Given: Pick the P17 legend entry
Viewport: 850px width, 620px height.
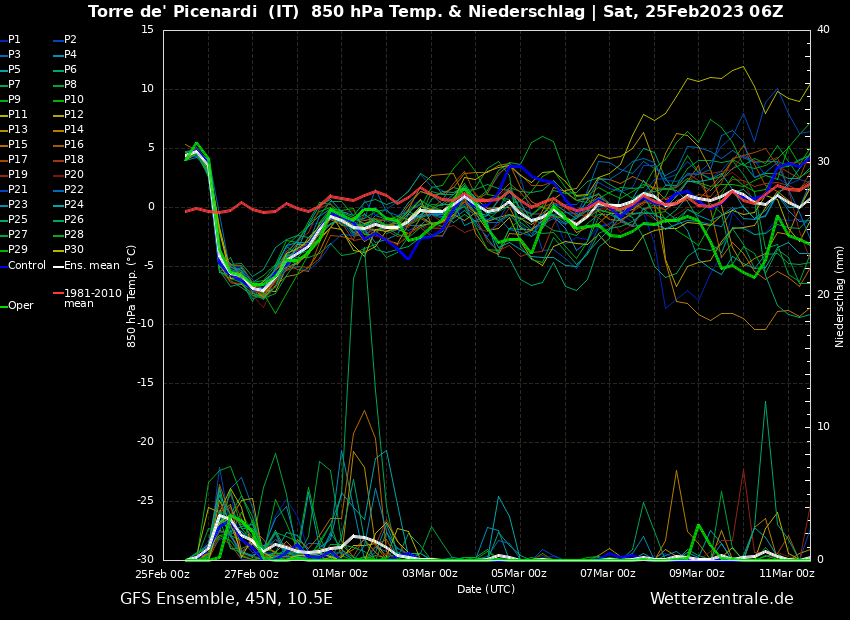Looking at the screenshot, I should click(17, 159).
